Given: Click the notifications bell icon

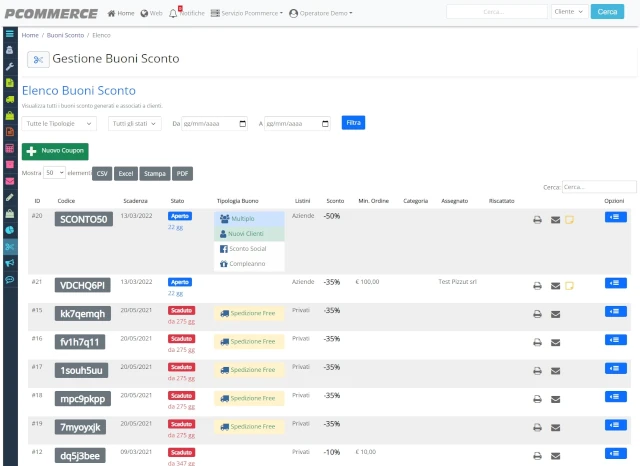Looking at the screenshot, I should tap(173, 13).
